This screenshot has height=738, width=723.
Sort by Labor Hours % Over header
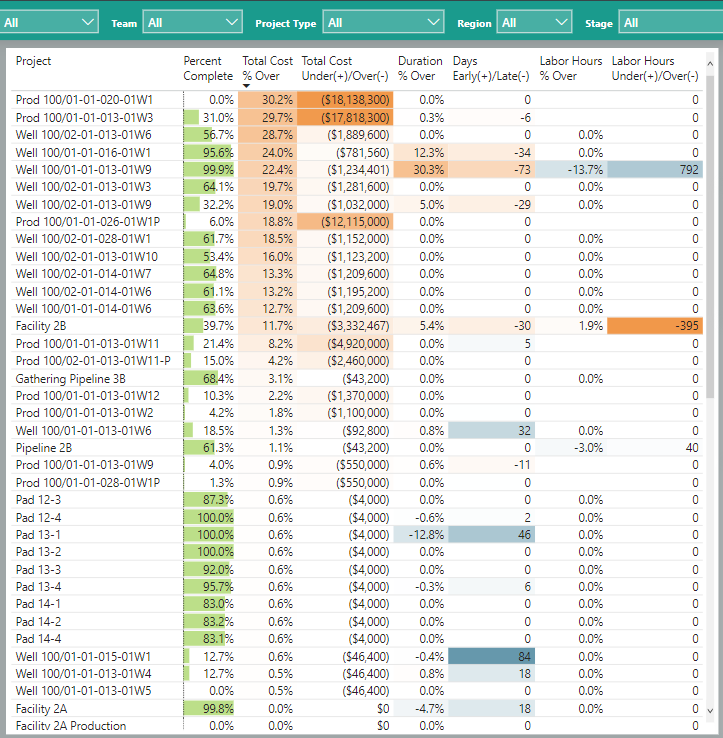pyautogui.click(x=571, y=68)
